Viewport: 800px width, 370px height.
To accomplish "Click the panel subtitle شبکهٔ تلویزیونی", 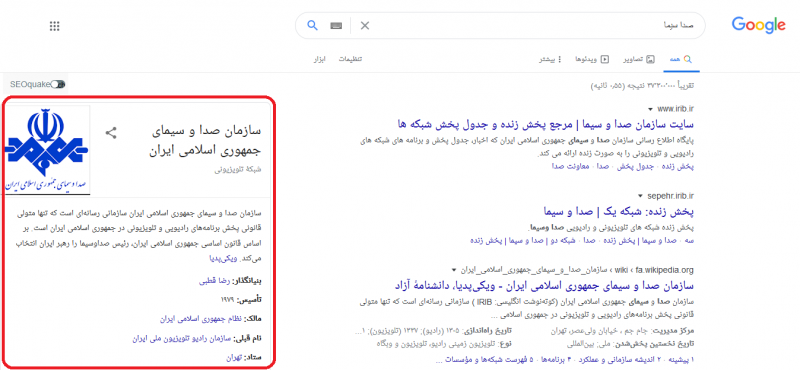I will point(238,169).
